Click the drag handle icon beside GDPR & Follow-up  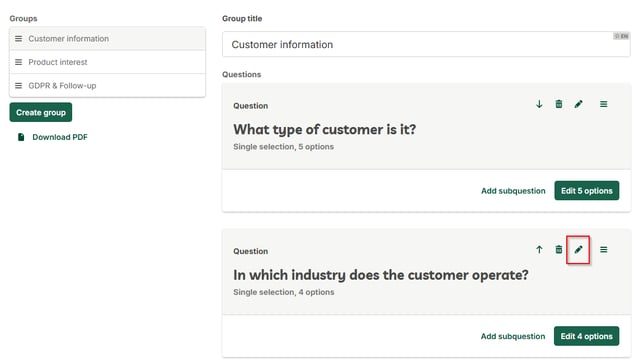(18, 85)
